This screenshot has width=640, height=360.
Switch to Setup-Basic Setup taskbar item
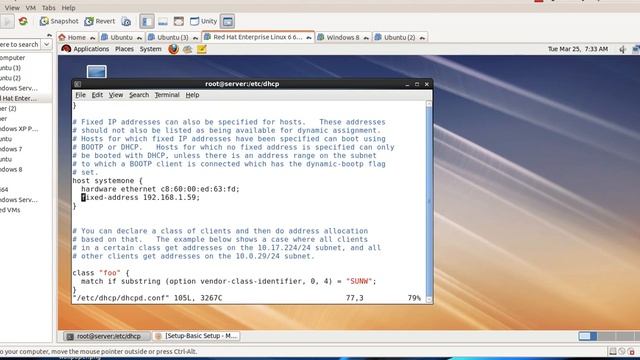pos(196,336)
